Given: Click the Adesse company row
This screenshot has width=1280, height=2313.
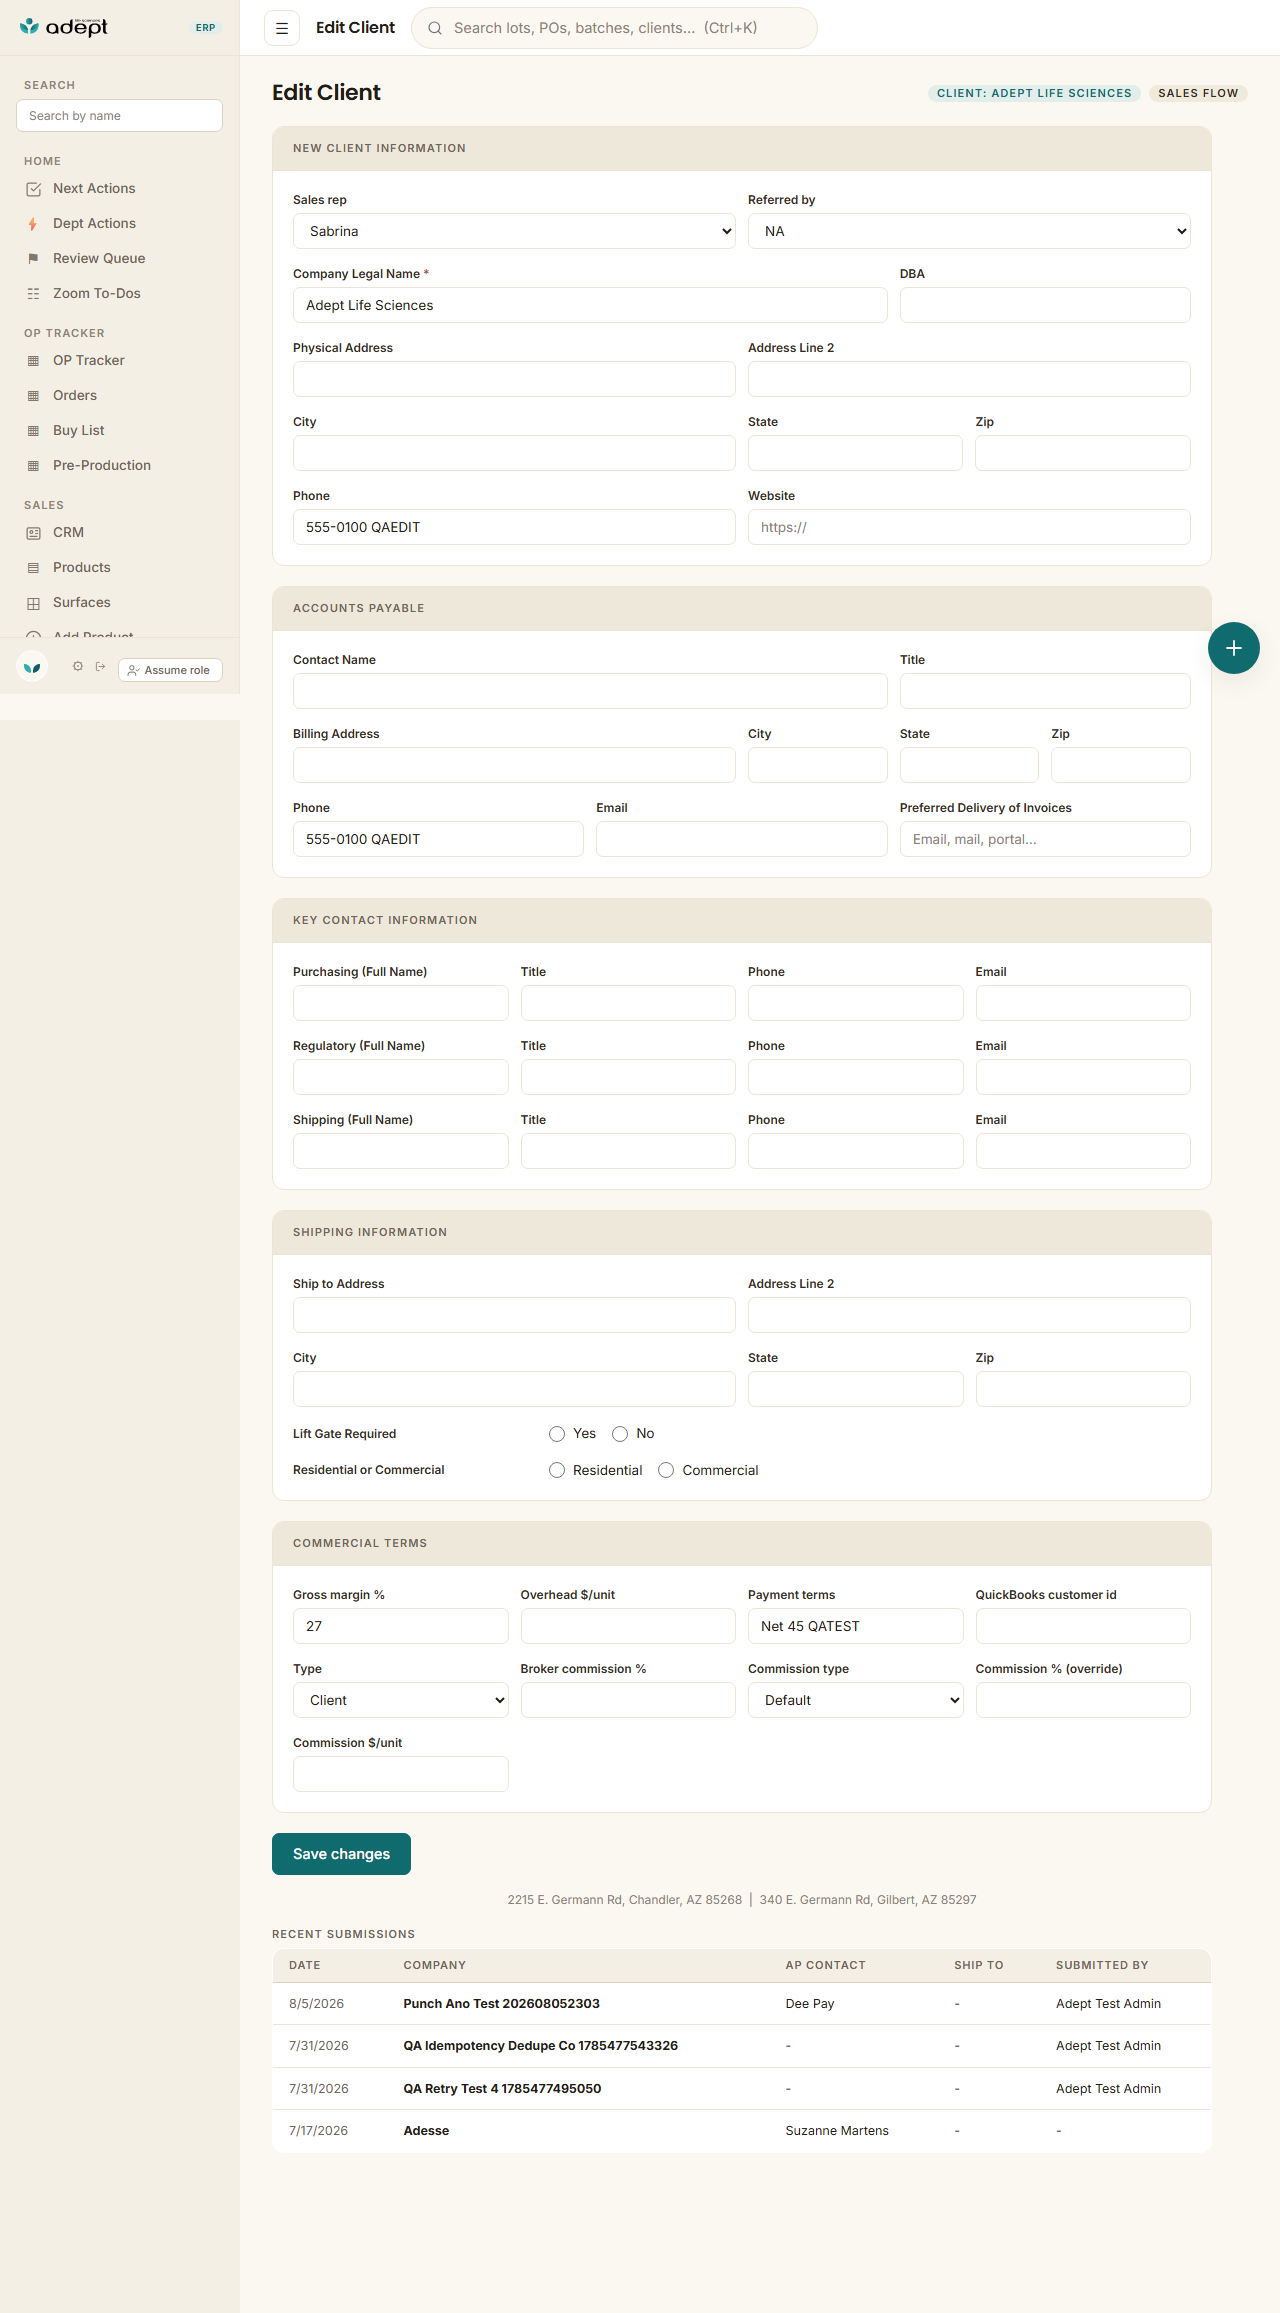Looking at the screenshot, I should (x=742, y=2131).
